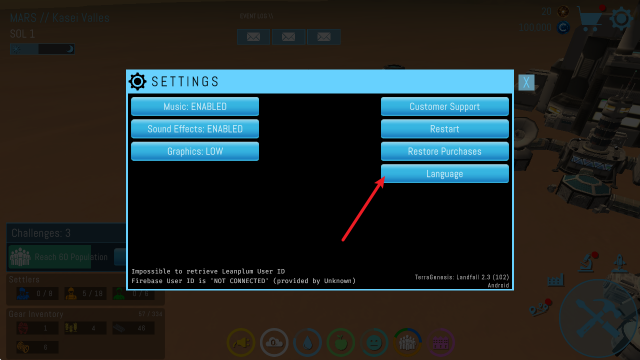Open the third event log envelope

pos(324,37)
